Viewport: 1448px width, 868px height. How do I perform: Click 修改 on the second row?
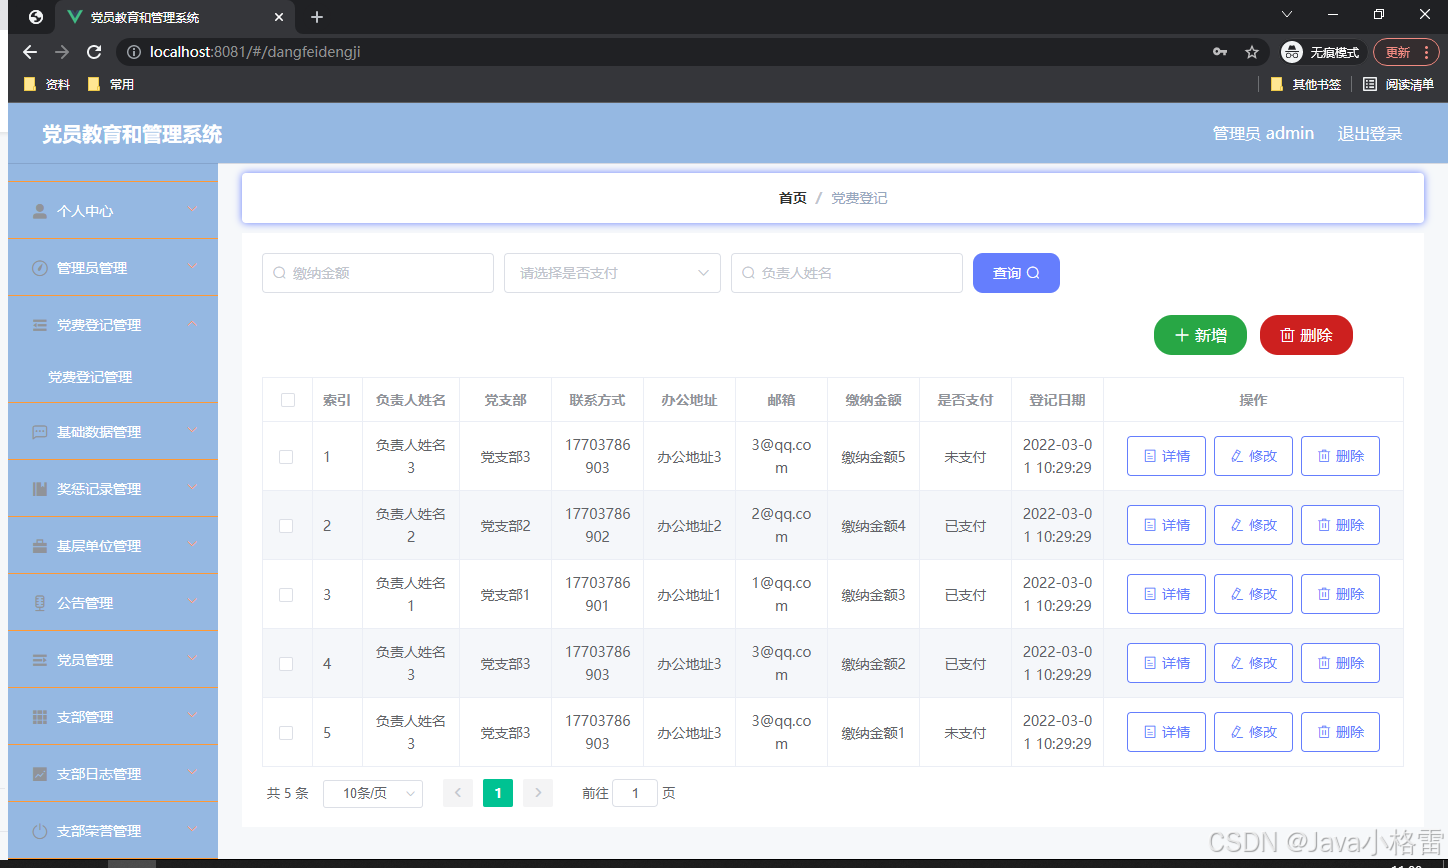click(1253, 524)
